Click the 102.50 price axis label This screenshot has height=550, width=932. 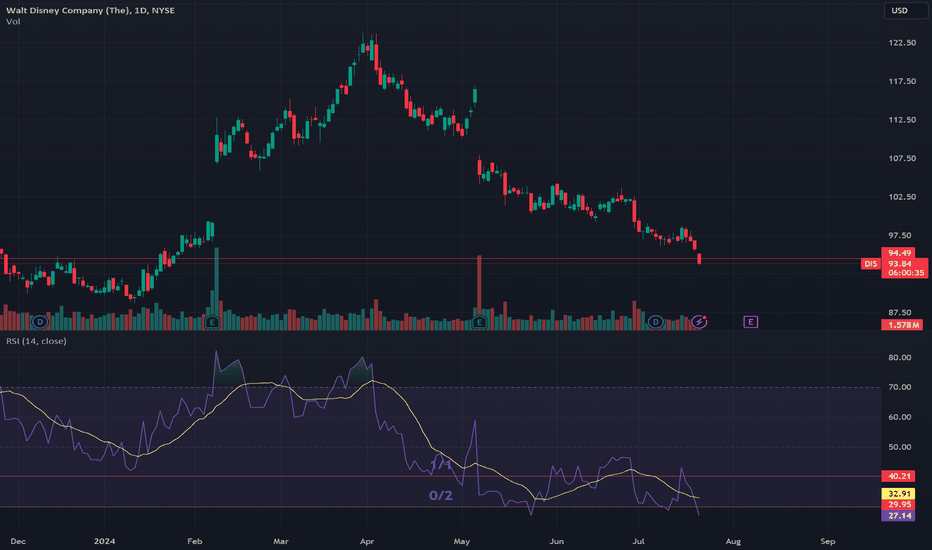click(902, 197)
